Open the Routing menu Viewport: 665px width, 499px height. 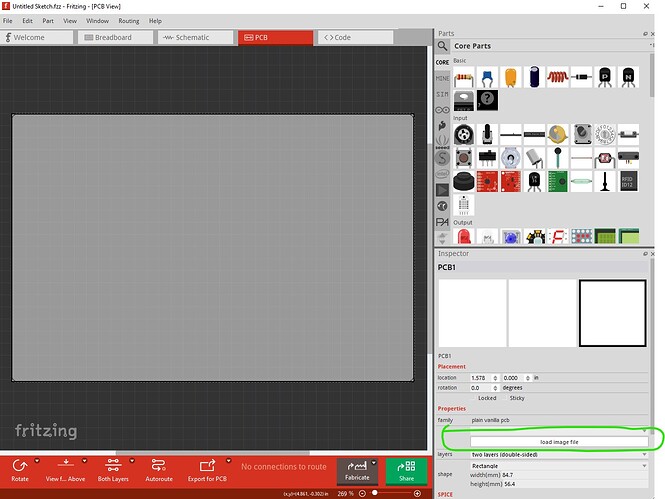point(129,21)
